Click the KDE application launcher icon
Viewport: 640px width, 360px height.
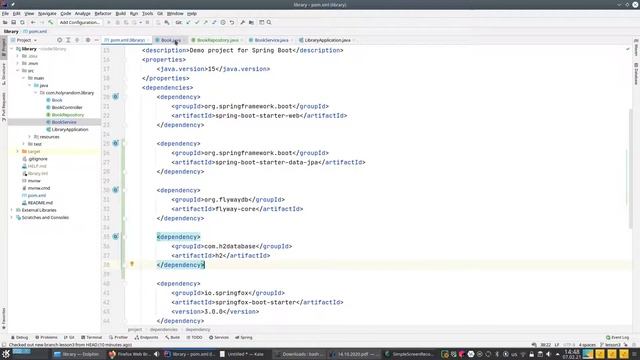(x=6, y=354)
